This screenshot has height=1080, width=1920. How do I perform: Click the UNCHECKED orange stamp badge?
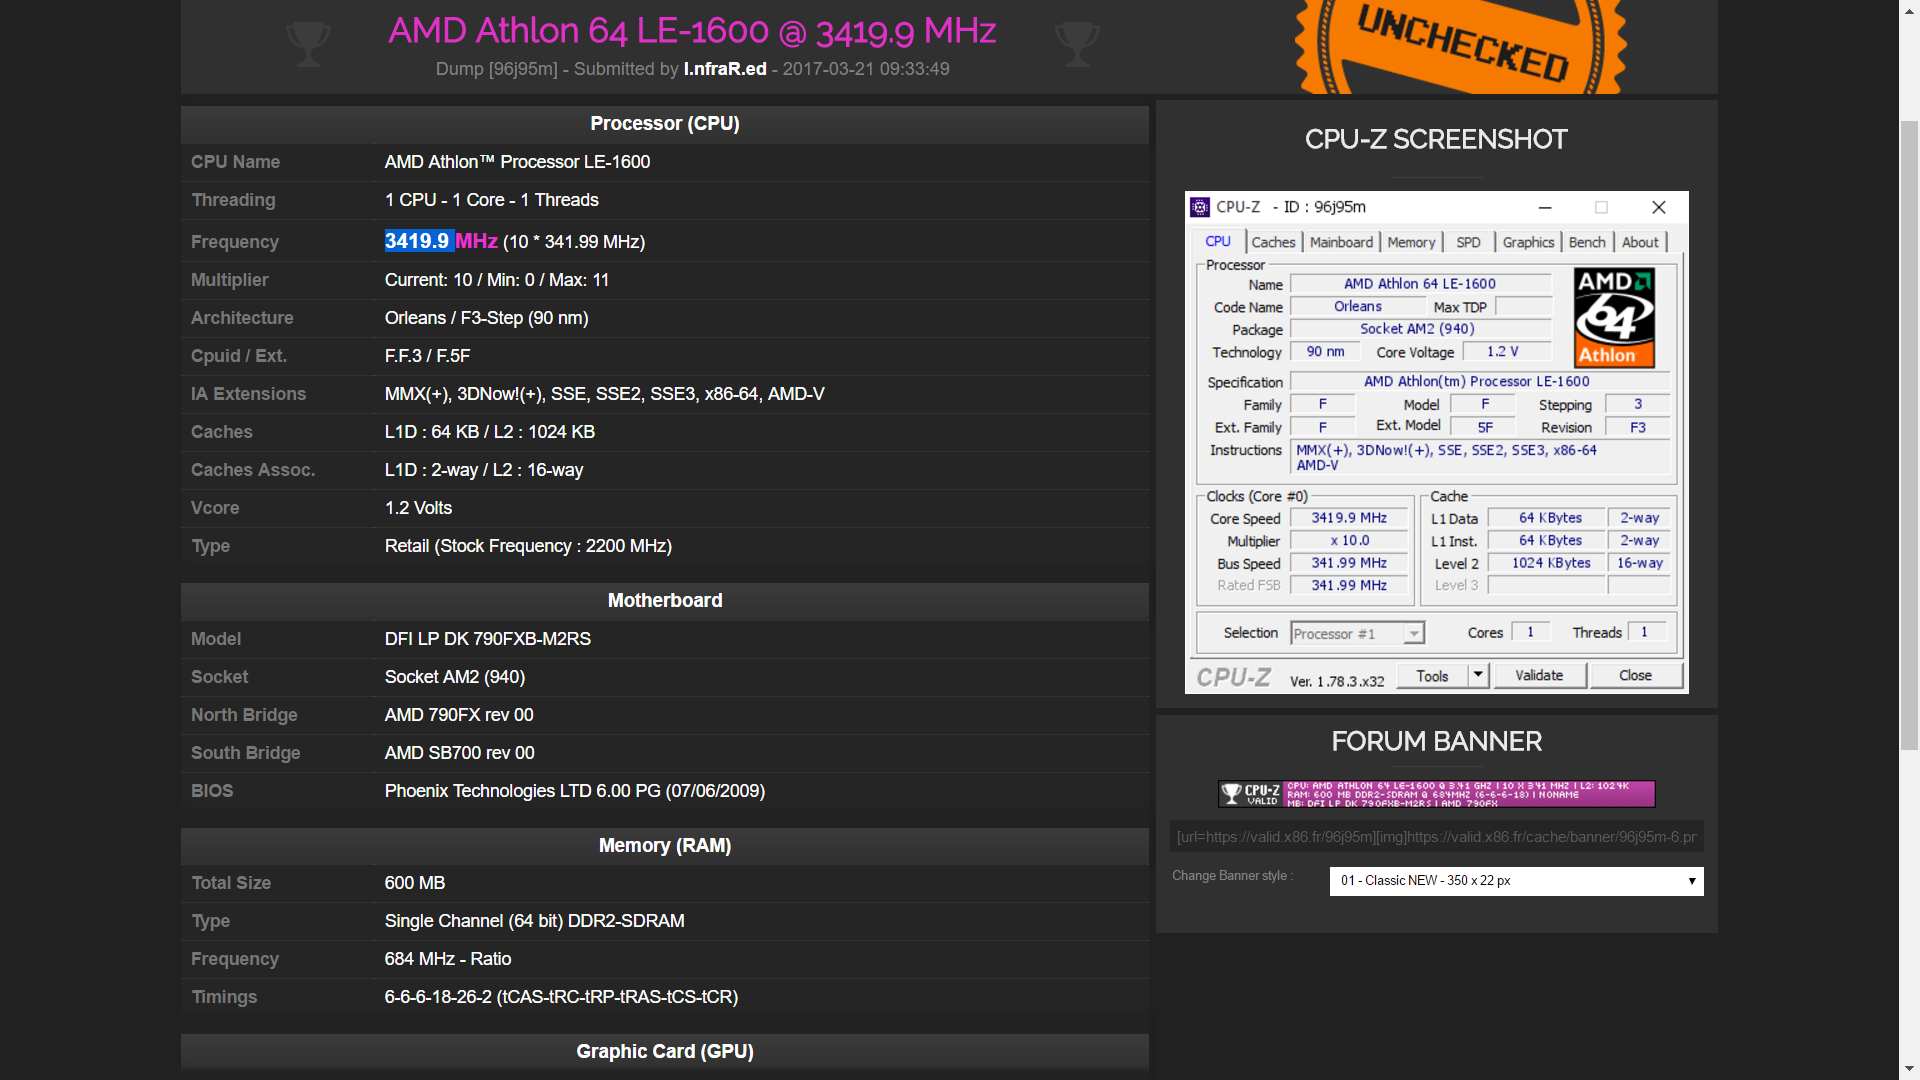[x=1461, y=45]
